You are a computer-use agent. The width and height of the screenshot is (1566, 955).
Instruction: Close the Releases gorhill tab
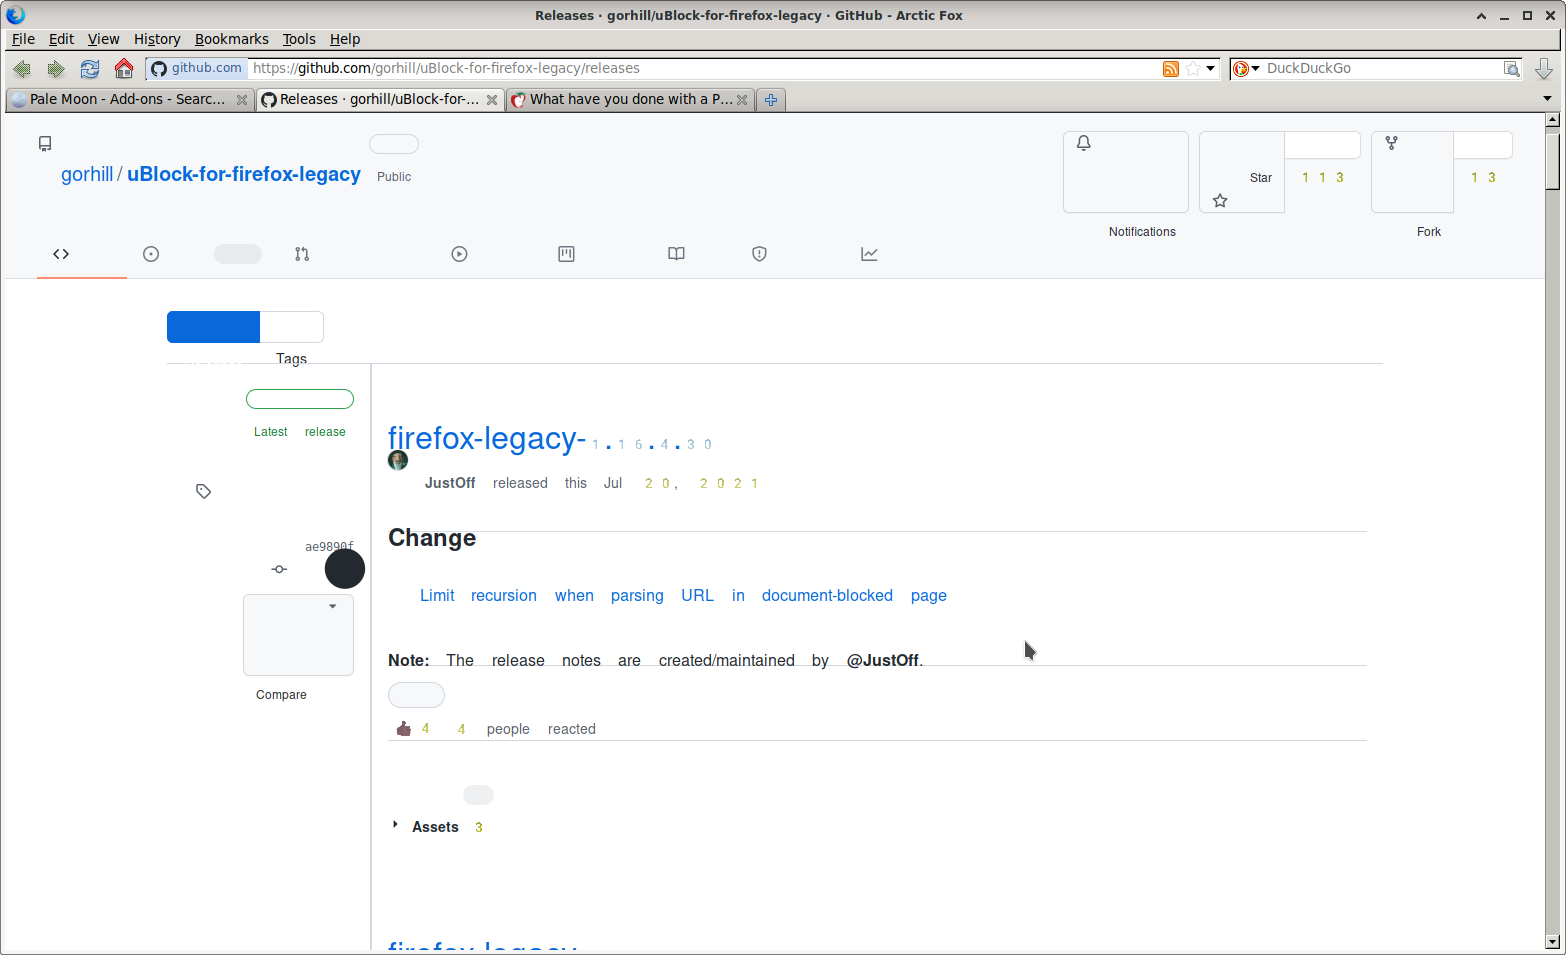tap(492, 100)
